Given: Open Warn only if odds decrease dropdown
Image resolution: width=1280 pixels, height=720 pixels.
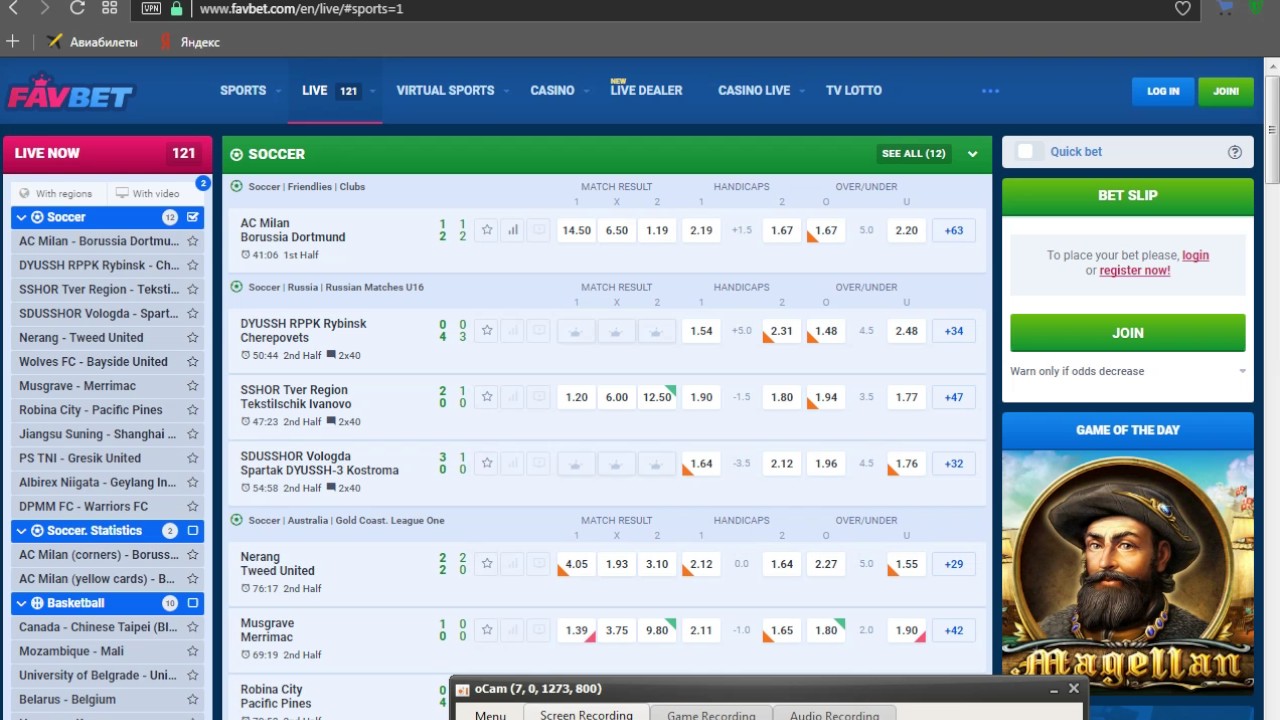Looking at the screenshot, I should (x=1128, y=371).
